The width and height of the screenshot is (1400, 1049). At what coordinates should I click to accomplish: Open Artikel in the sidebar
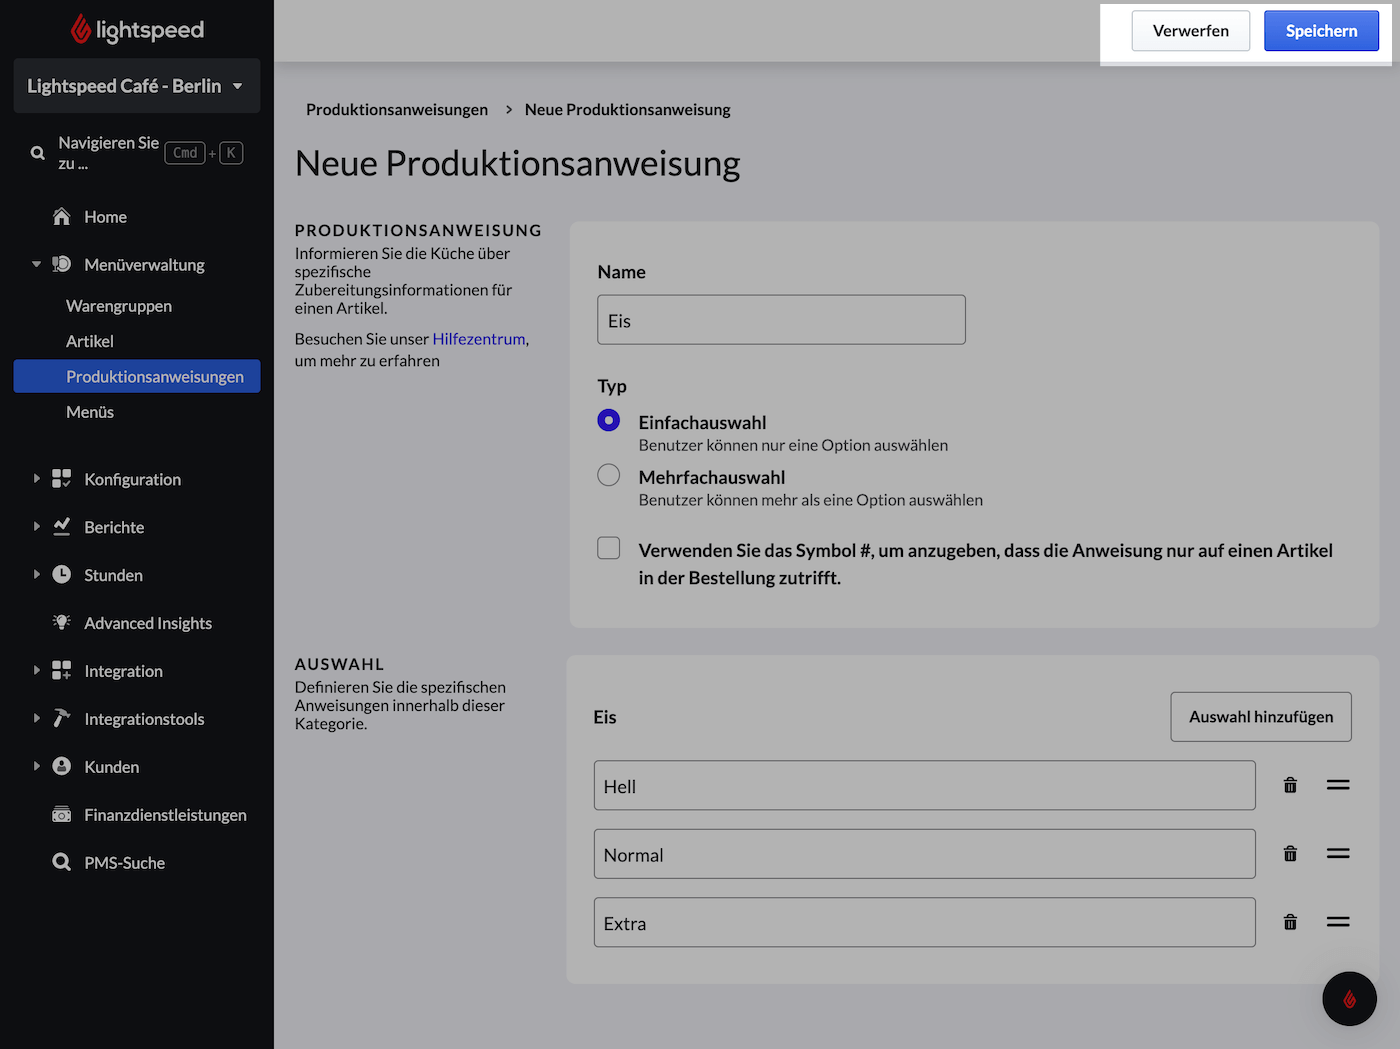[90, 341]
